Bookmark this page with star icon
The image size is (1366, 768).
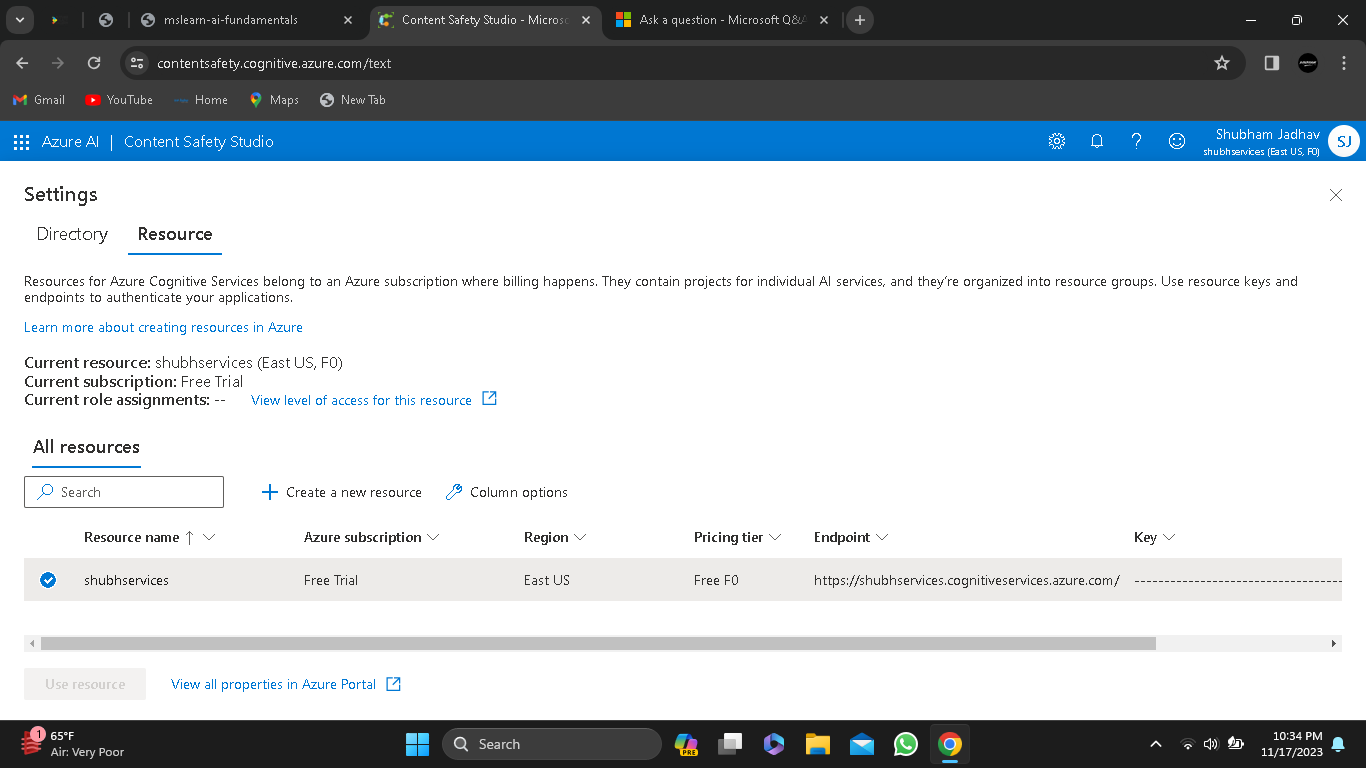click(1222, 63)
